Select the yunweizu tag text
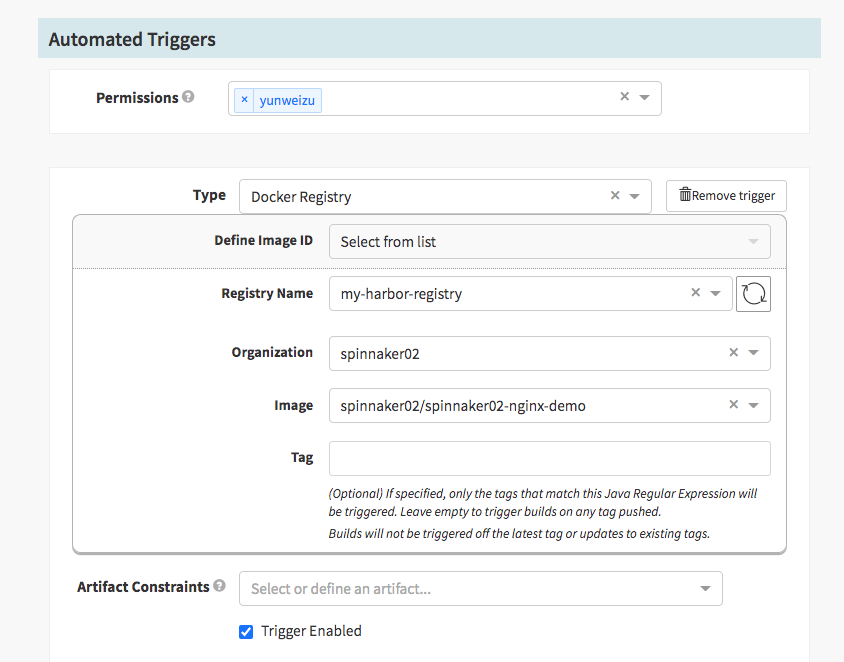The width and height of the screenshot is (844, 662). point(287,101)
